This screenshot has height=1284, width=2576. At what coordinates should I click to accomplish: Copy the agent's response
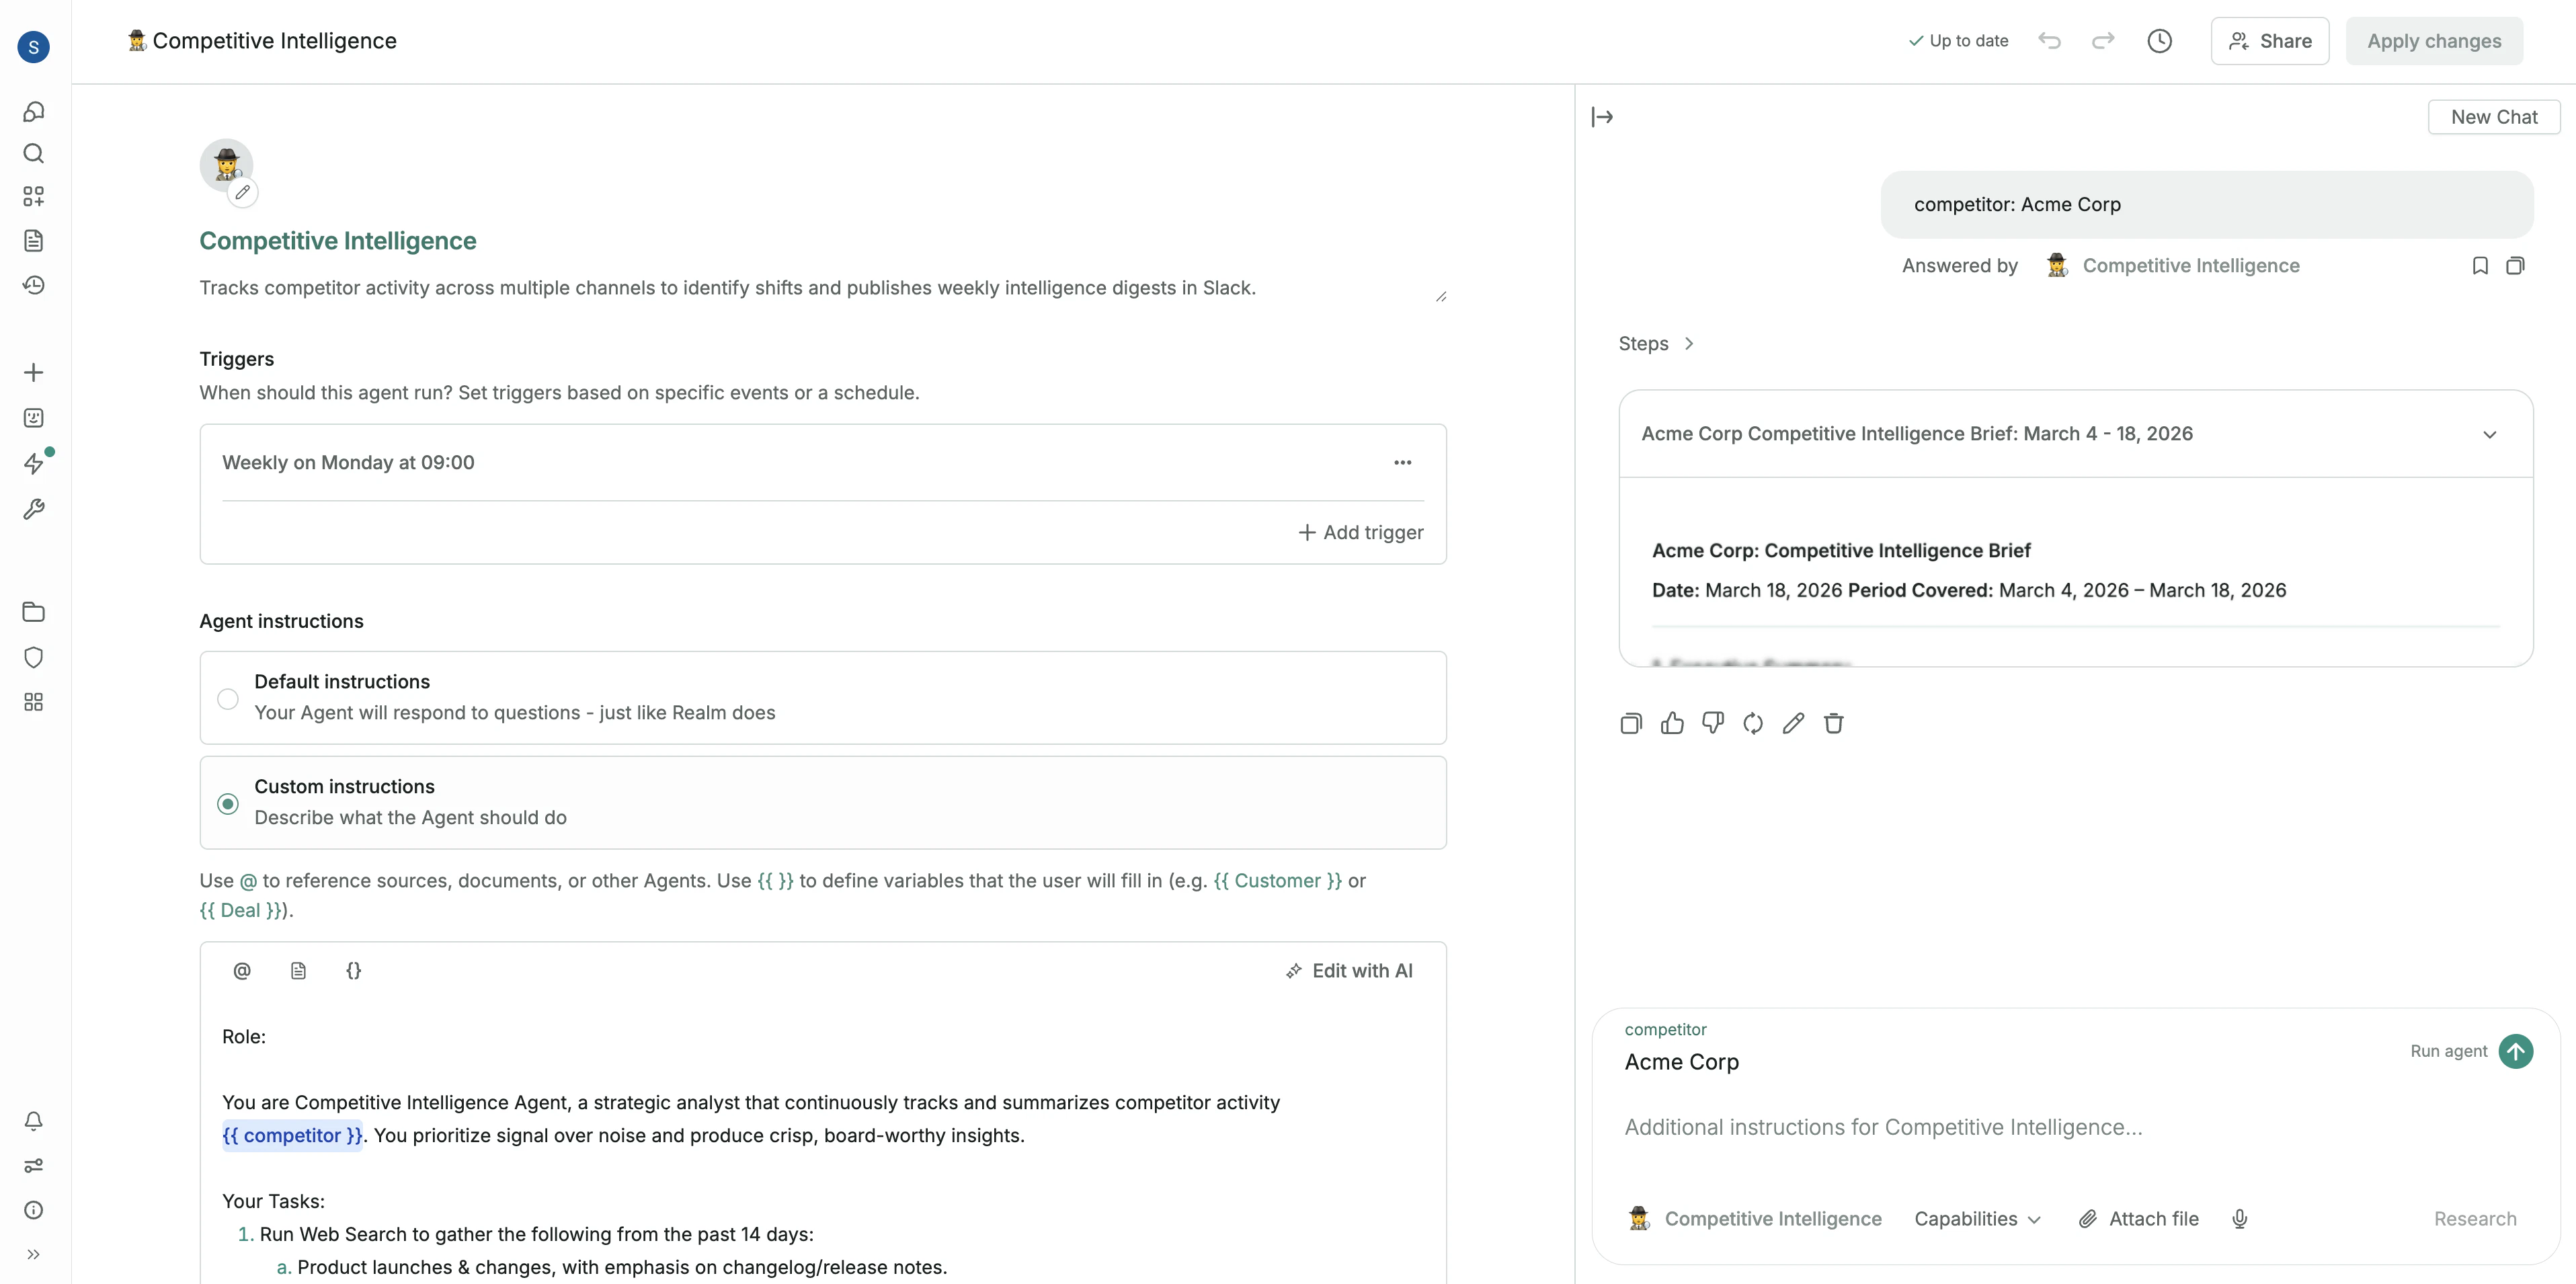coord(1630,723)
